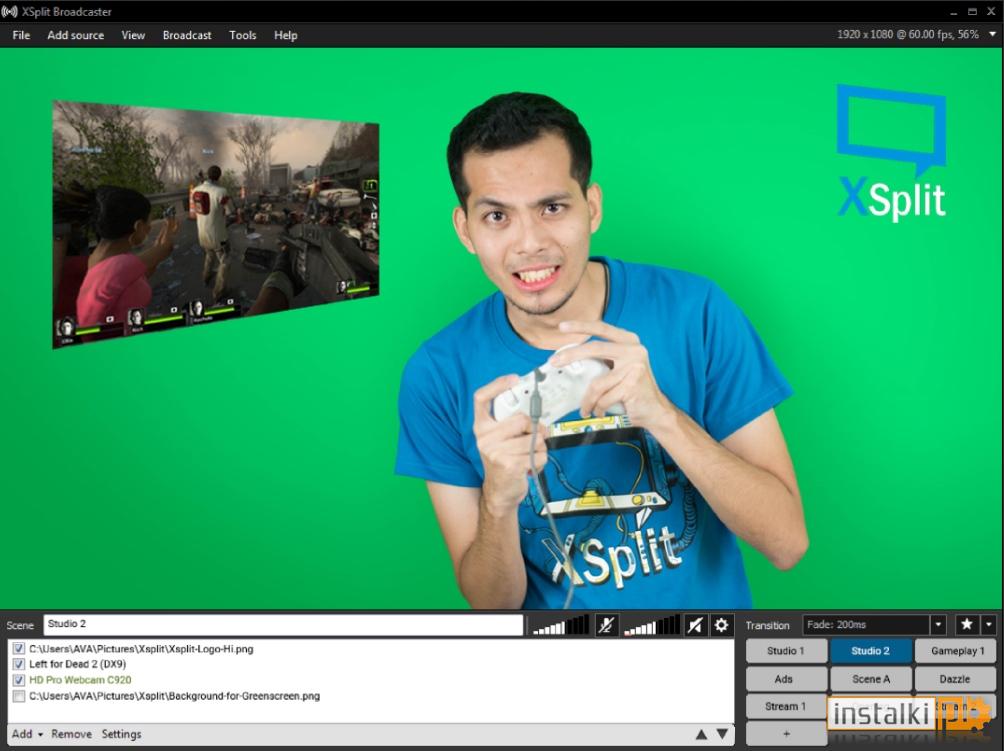Select Left for Dead 2 (DX9) source row

(x=371, y=664)
